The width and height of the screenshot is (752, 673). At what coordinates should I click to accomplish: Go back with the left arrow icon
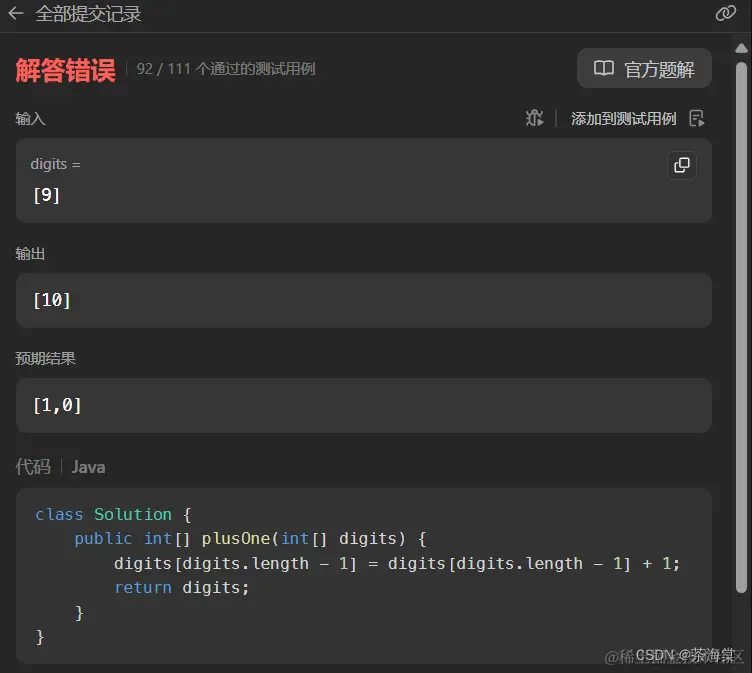click(16, 13)
